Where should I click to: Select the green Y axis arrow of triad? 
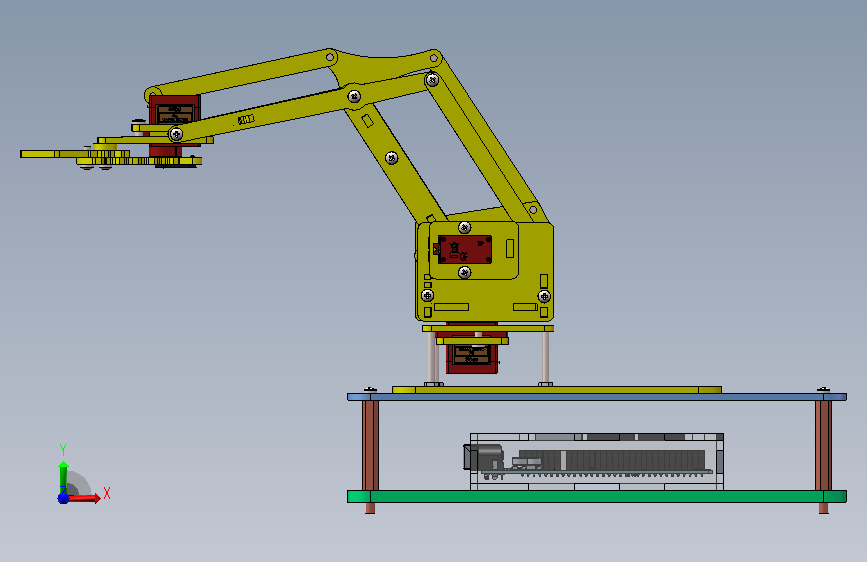(x=63, y=476)
